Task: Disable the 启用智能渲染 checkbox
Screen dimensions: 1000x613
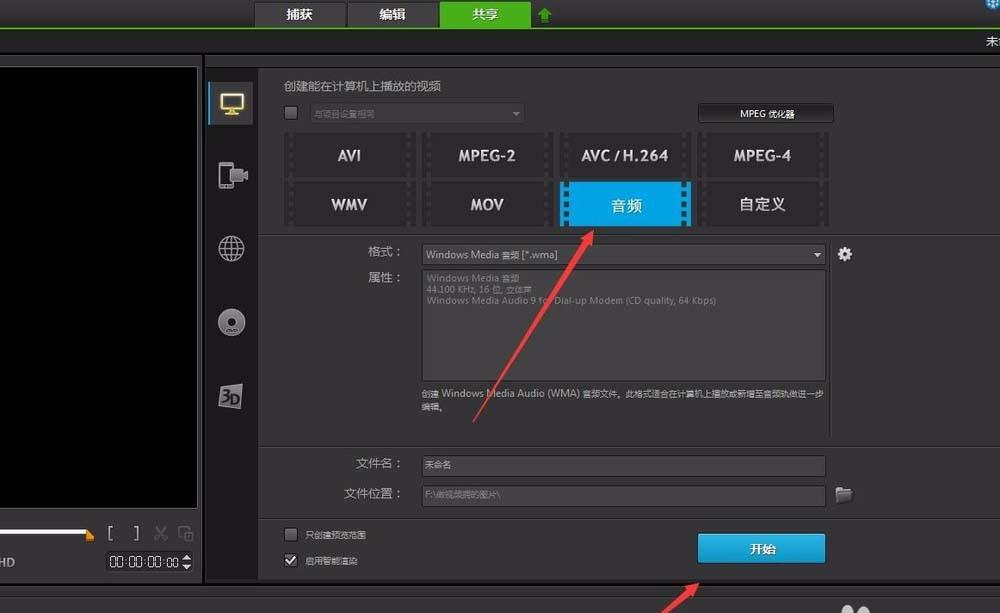Action: (x=290, y=560)
